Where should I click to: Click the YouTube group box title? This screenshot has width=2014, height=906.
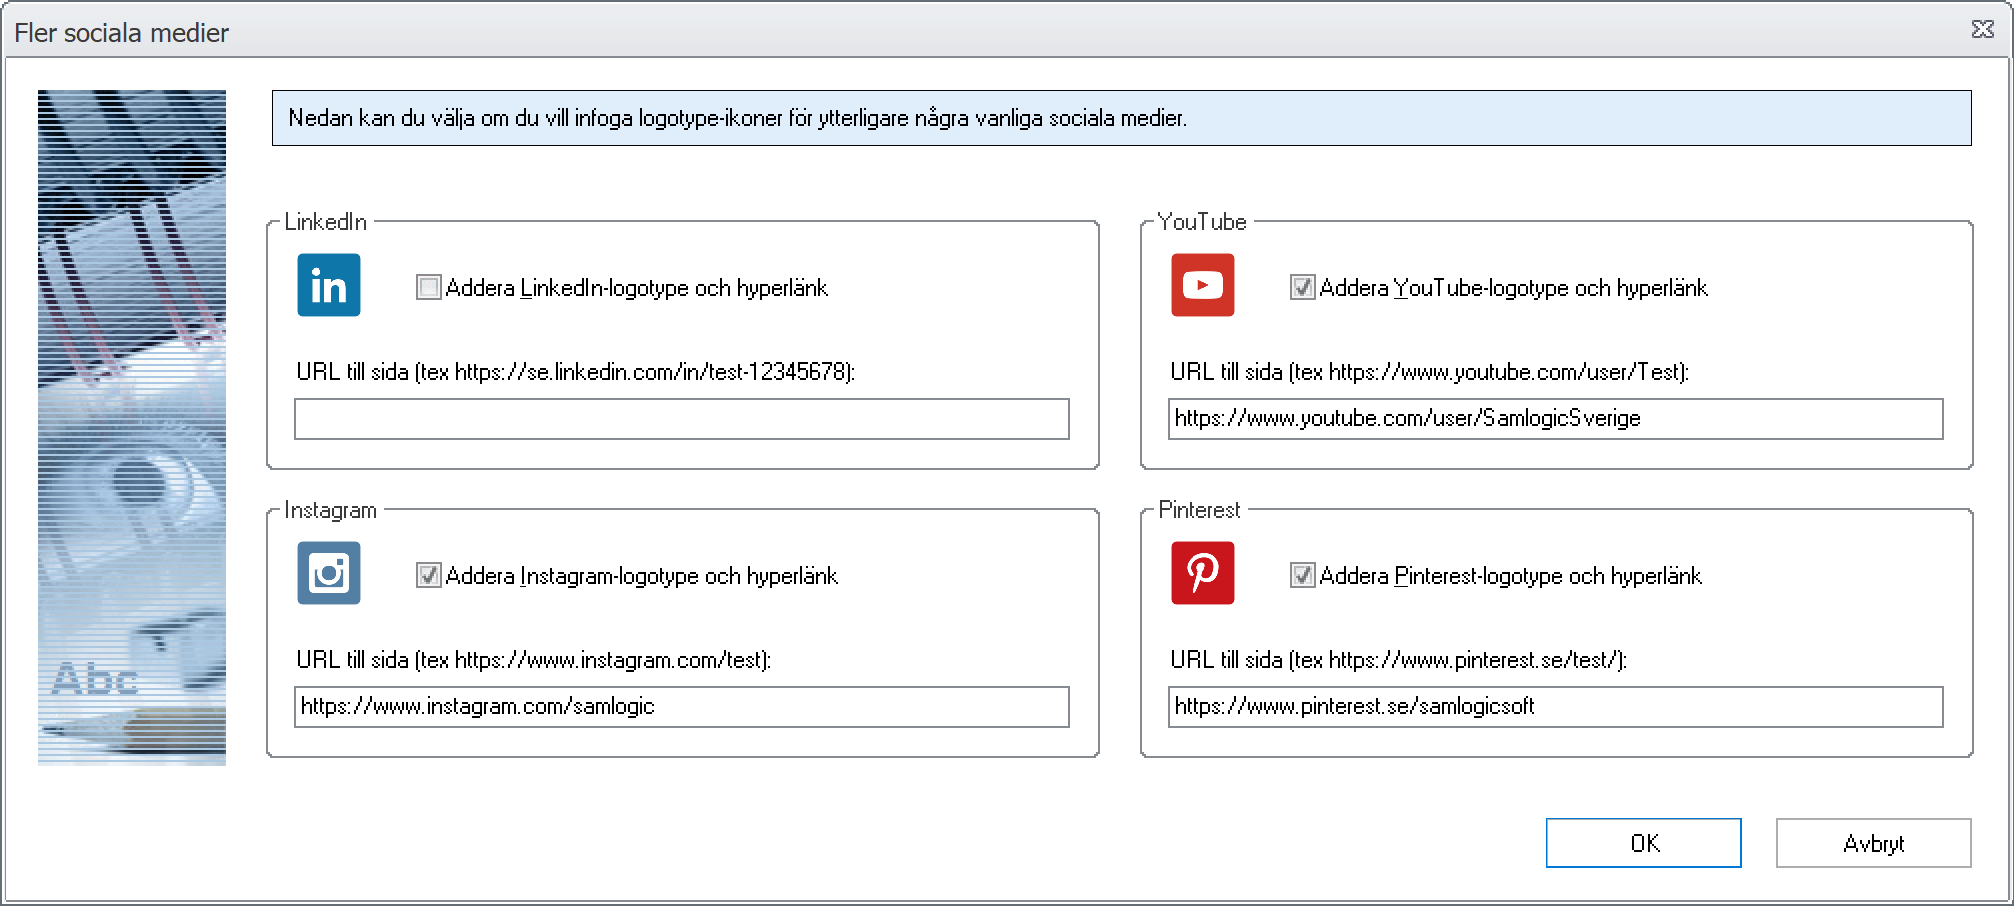click(1202, 222)
